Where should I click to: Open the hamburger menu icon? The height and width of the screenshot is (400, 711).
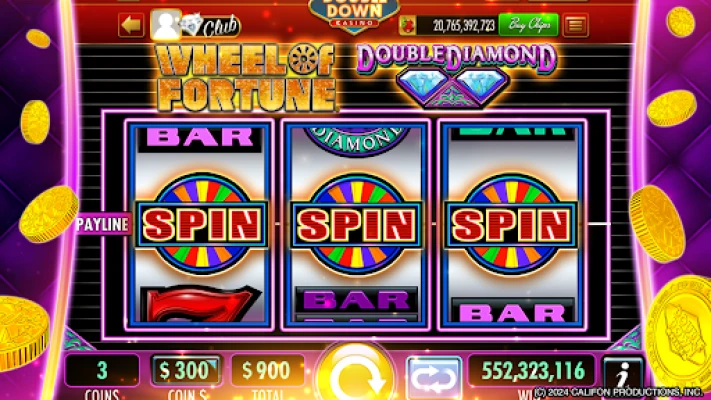[575, 25]
